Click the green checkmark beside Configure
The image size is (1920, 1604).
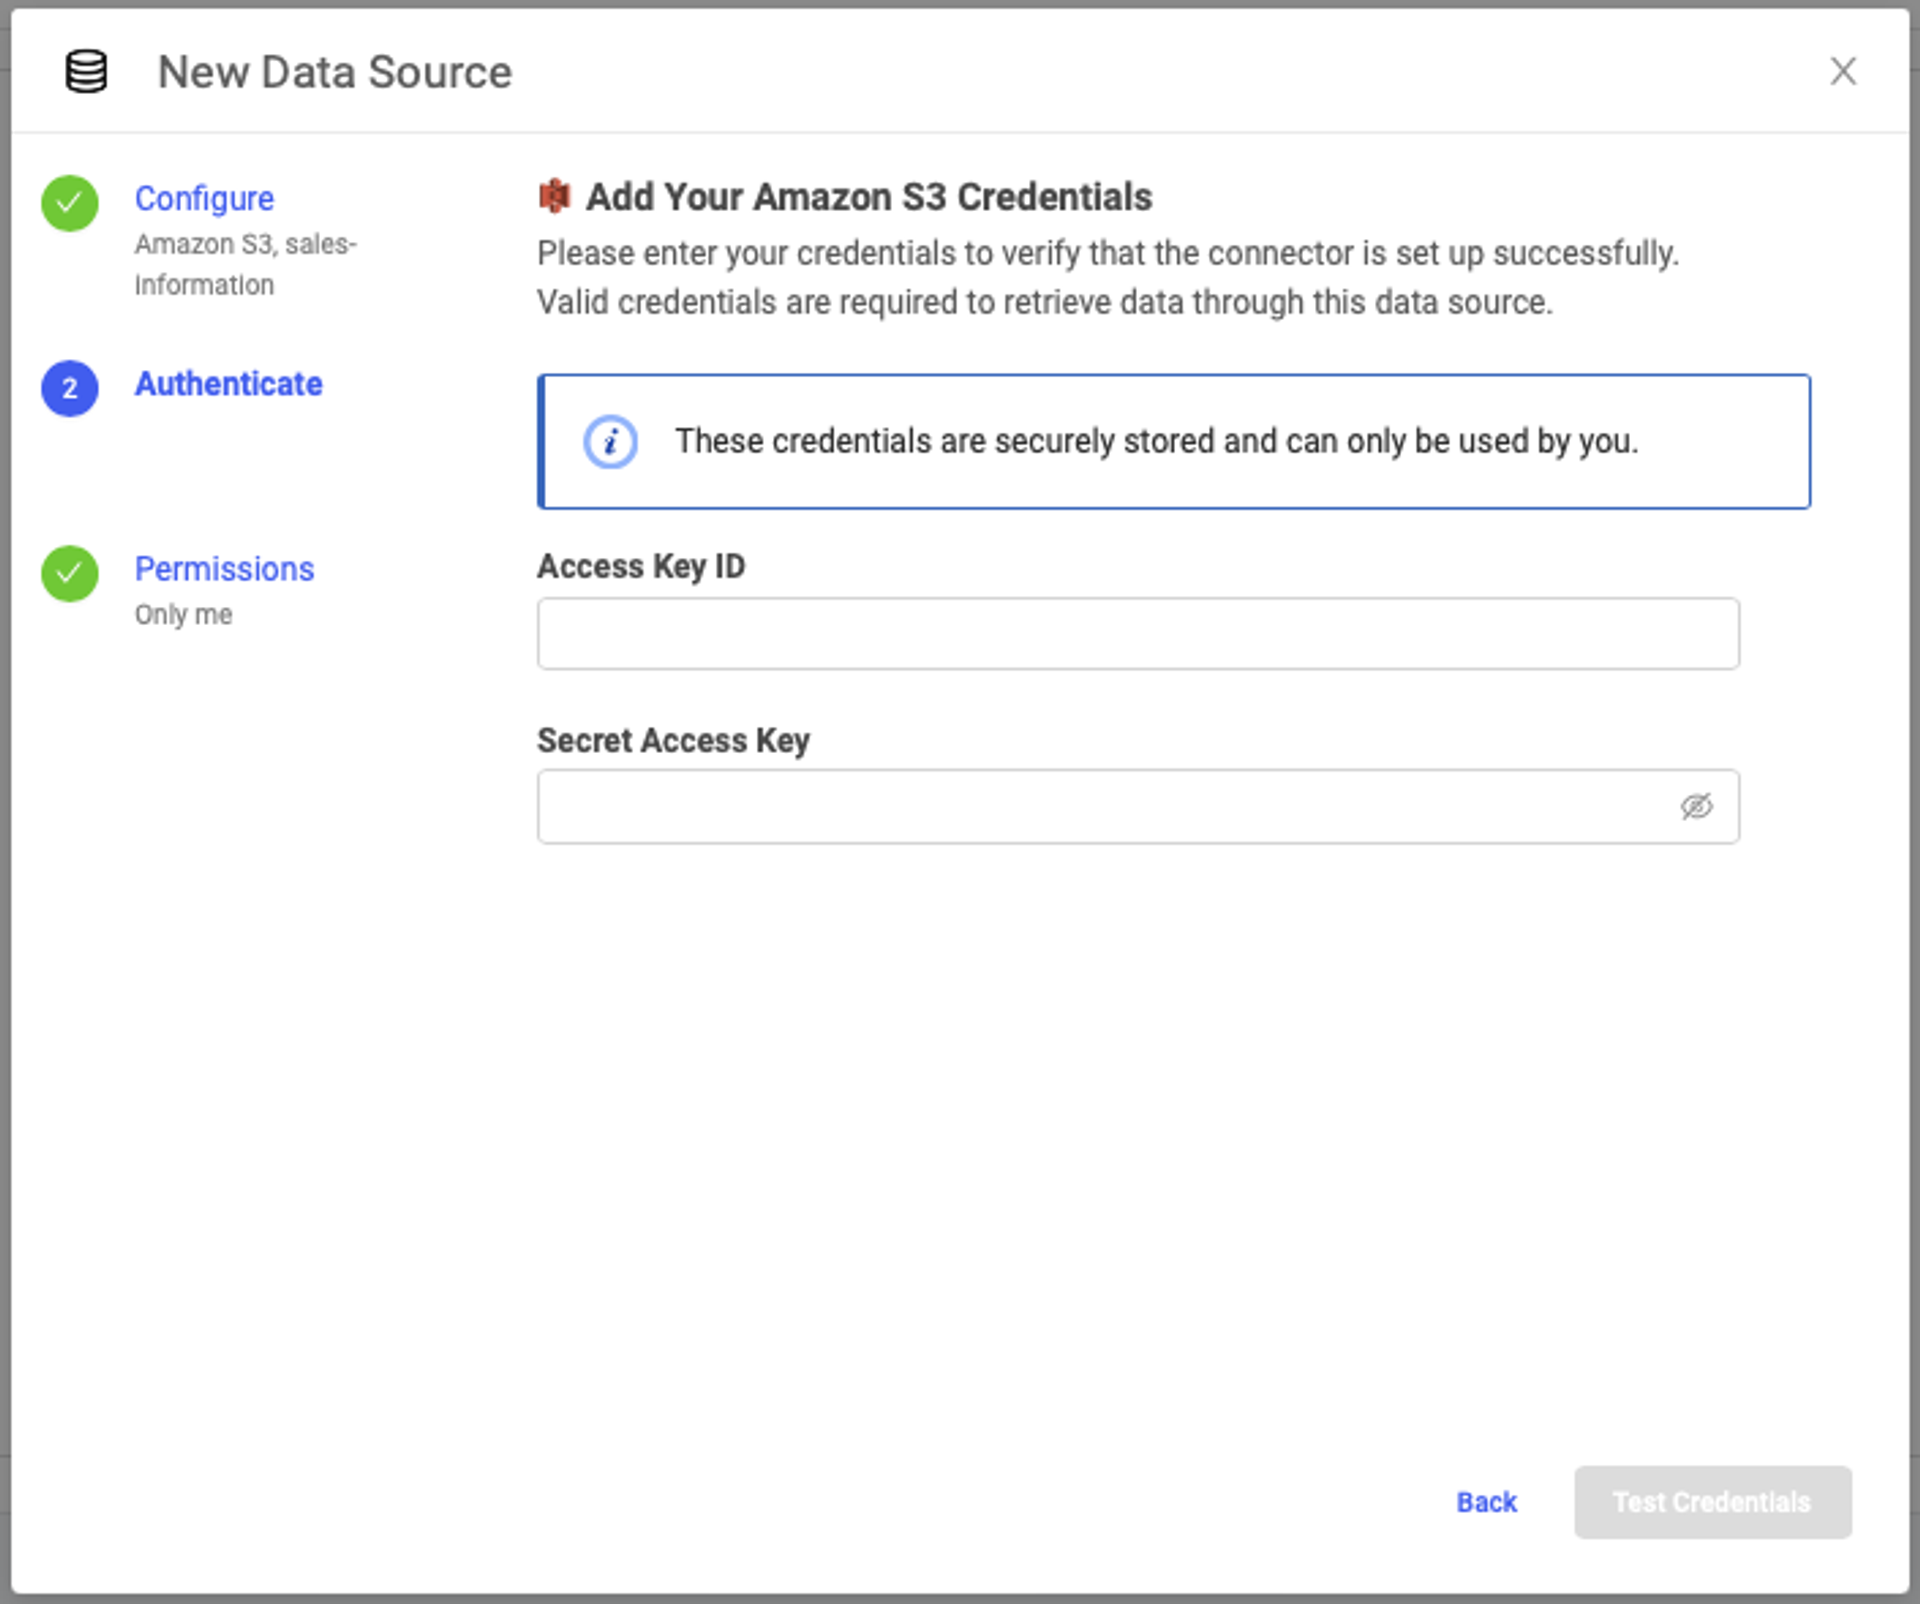(x=69, y=203)
